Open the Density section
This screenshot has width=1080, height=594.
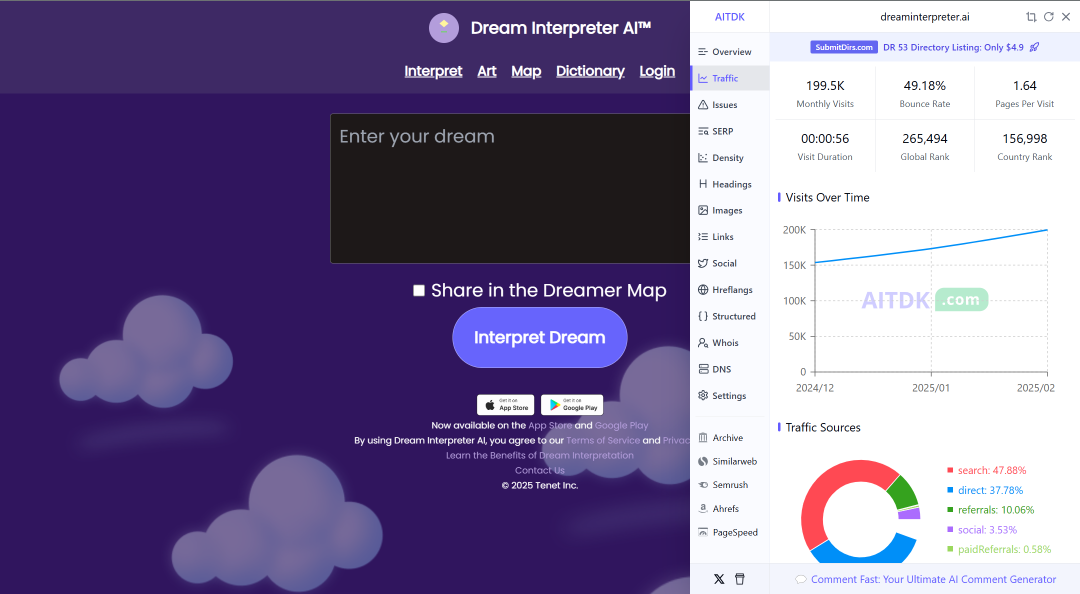click(729, 158)
